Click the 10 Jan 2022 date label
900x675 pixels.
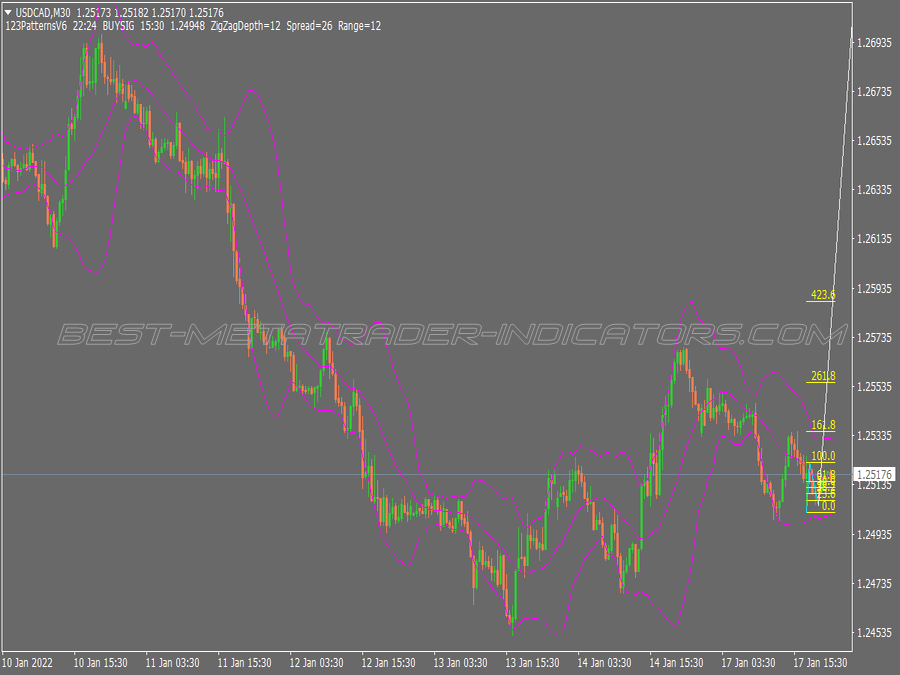click(28, 663)
